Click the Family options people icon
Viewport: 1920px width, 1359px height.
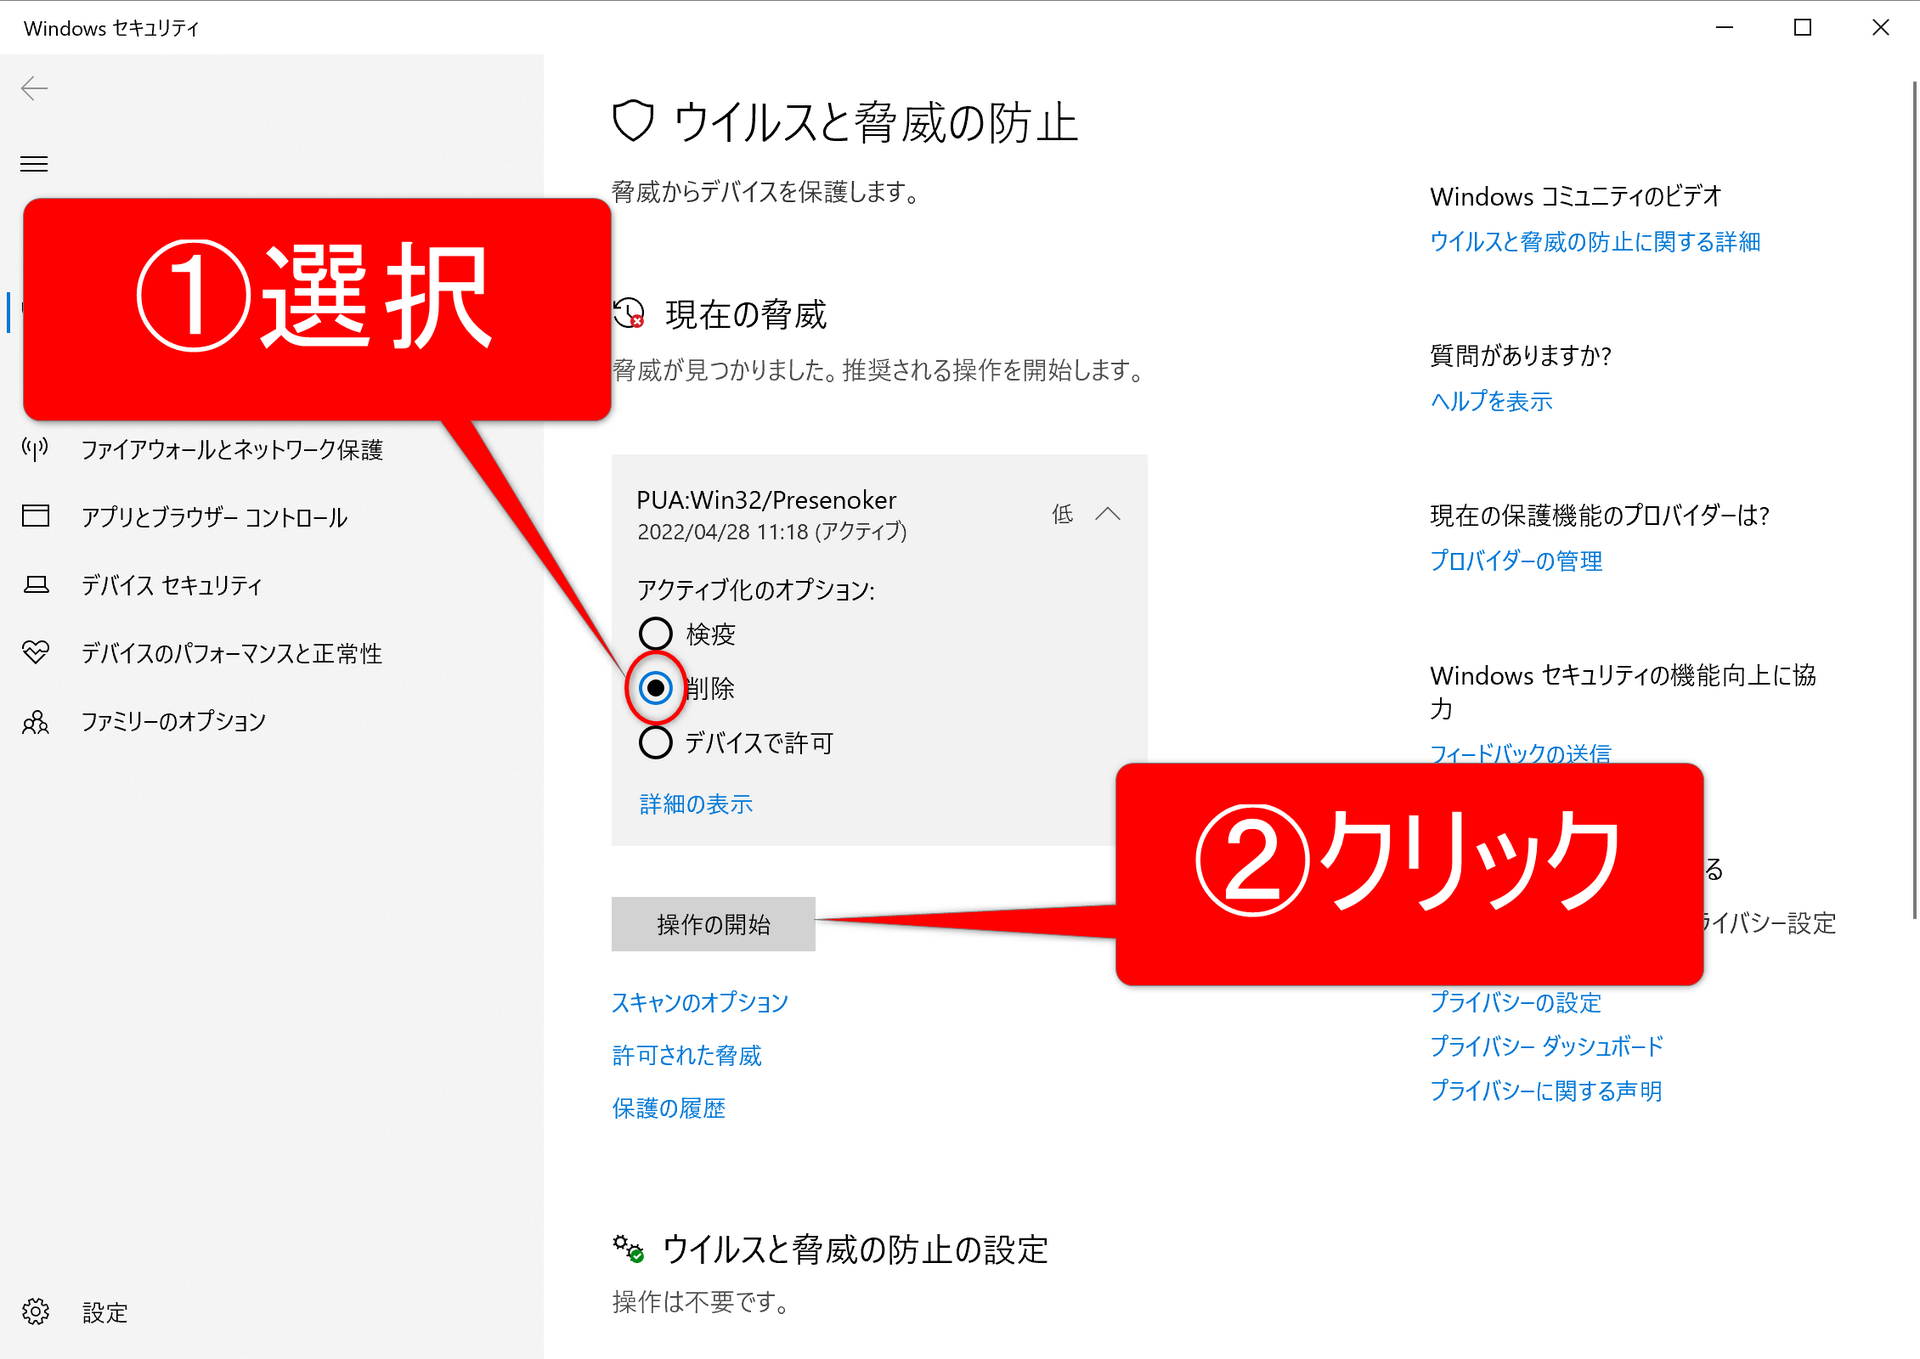tap(35, 721)
